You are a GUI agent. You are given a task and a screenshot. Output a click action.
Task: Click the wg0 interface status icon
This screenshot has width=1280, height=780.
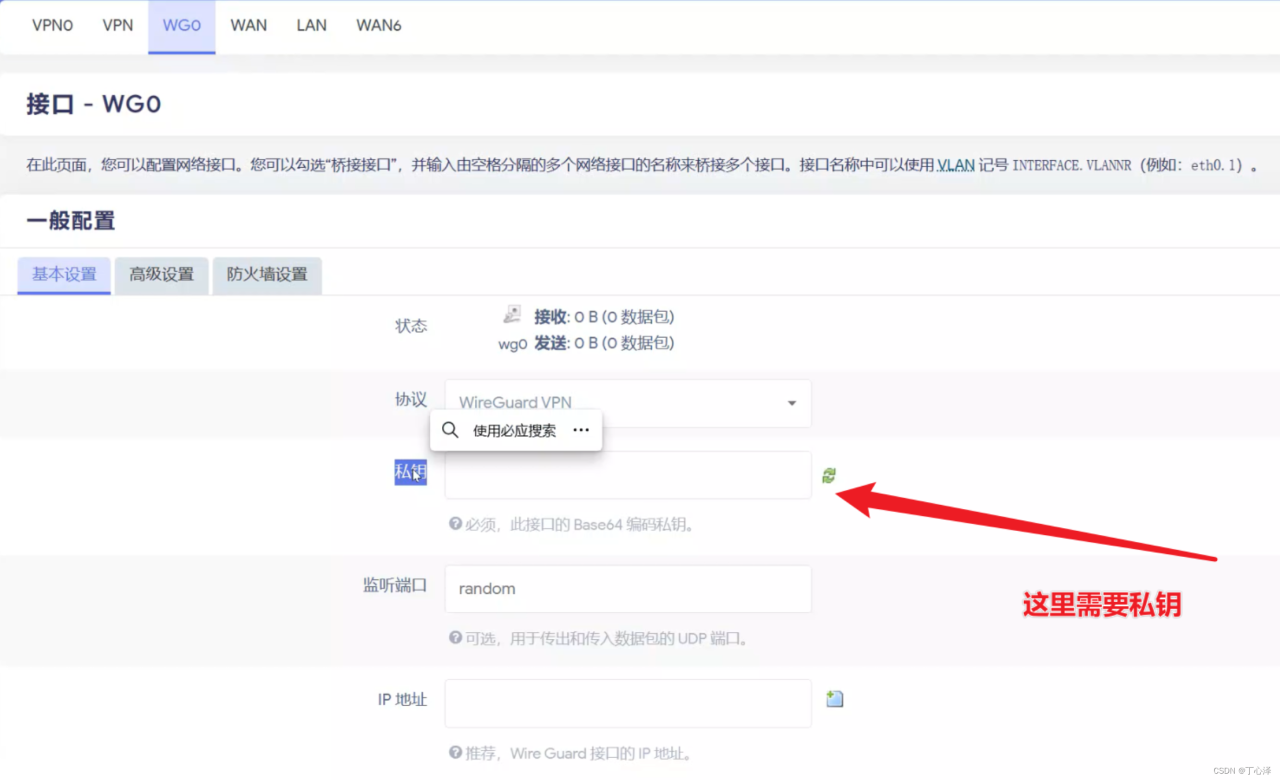(512, 316)
